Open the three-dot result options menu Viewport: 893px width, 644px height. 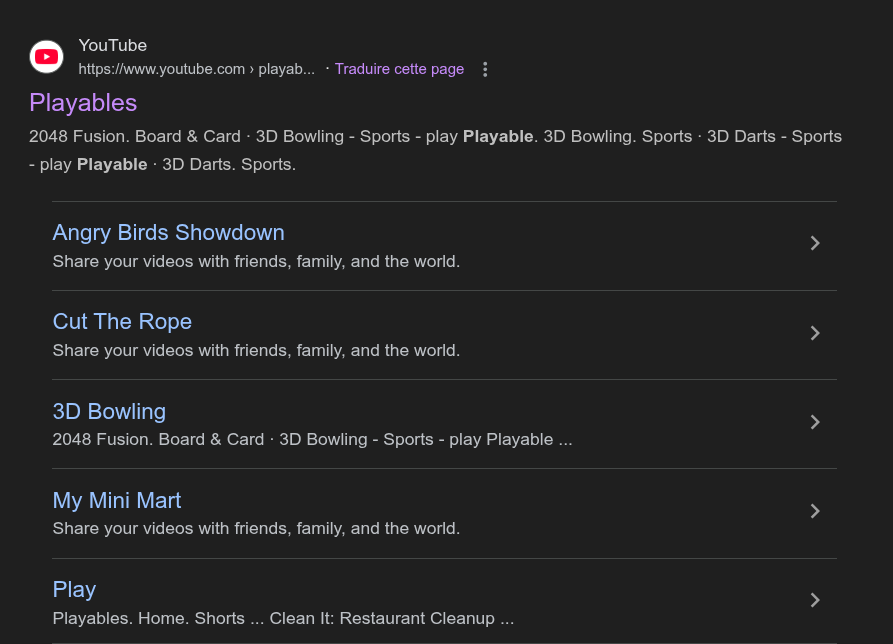[x=485, y=69]
